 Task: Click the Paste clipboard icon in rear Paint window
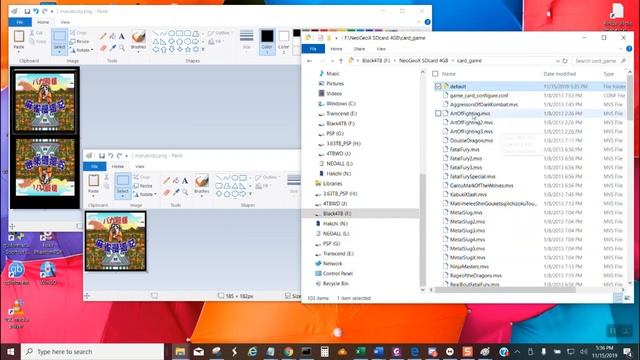tap(19, 37)
